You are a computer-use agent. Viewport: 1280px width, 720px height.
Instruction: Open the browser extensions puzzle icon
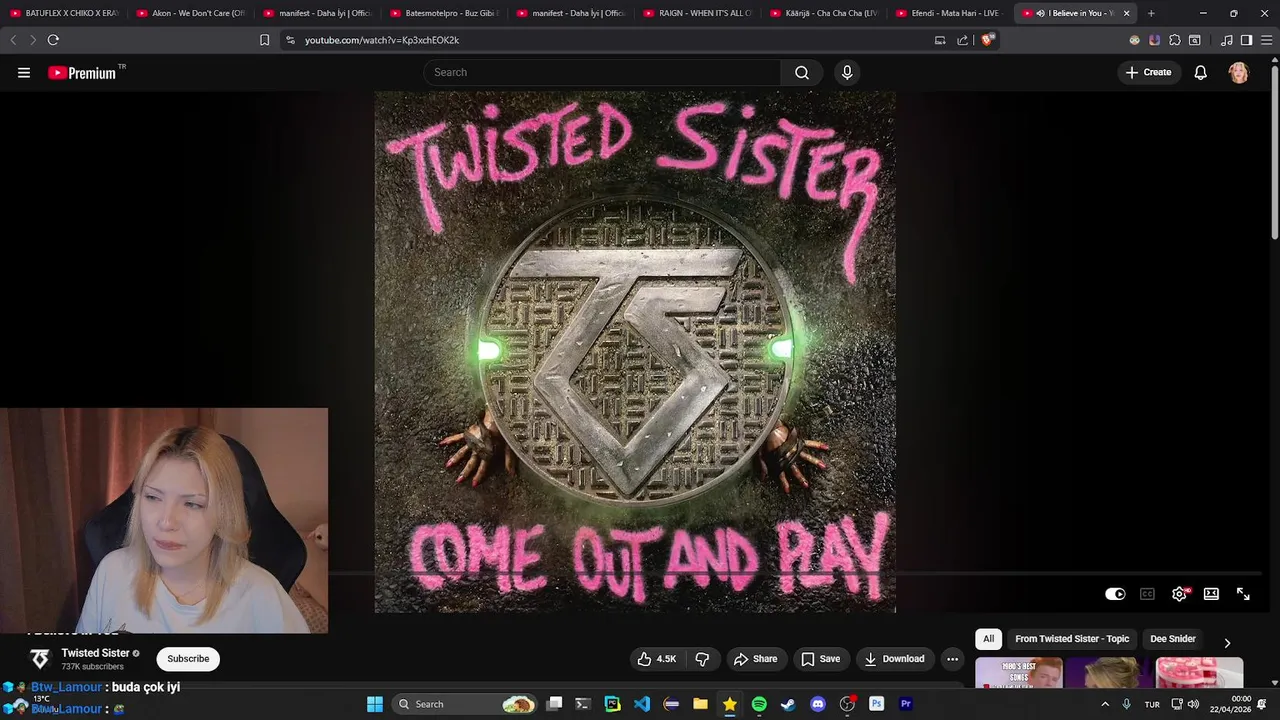click(x=1174, y=40)
